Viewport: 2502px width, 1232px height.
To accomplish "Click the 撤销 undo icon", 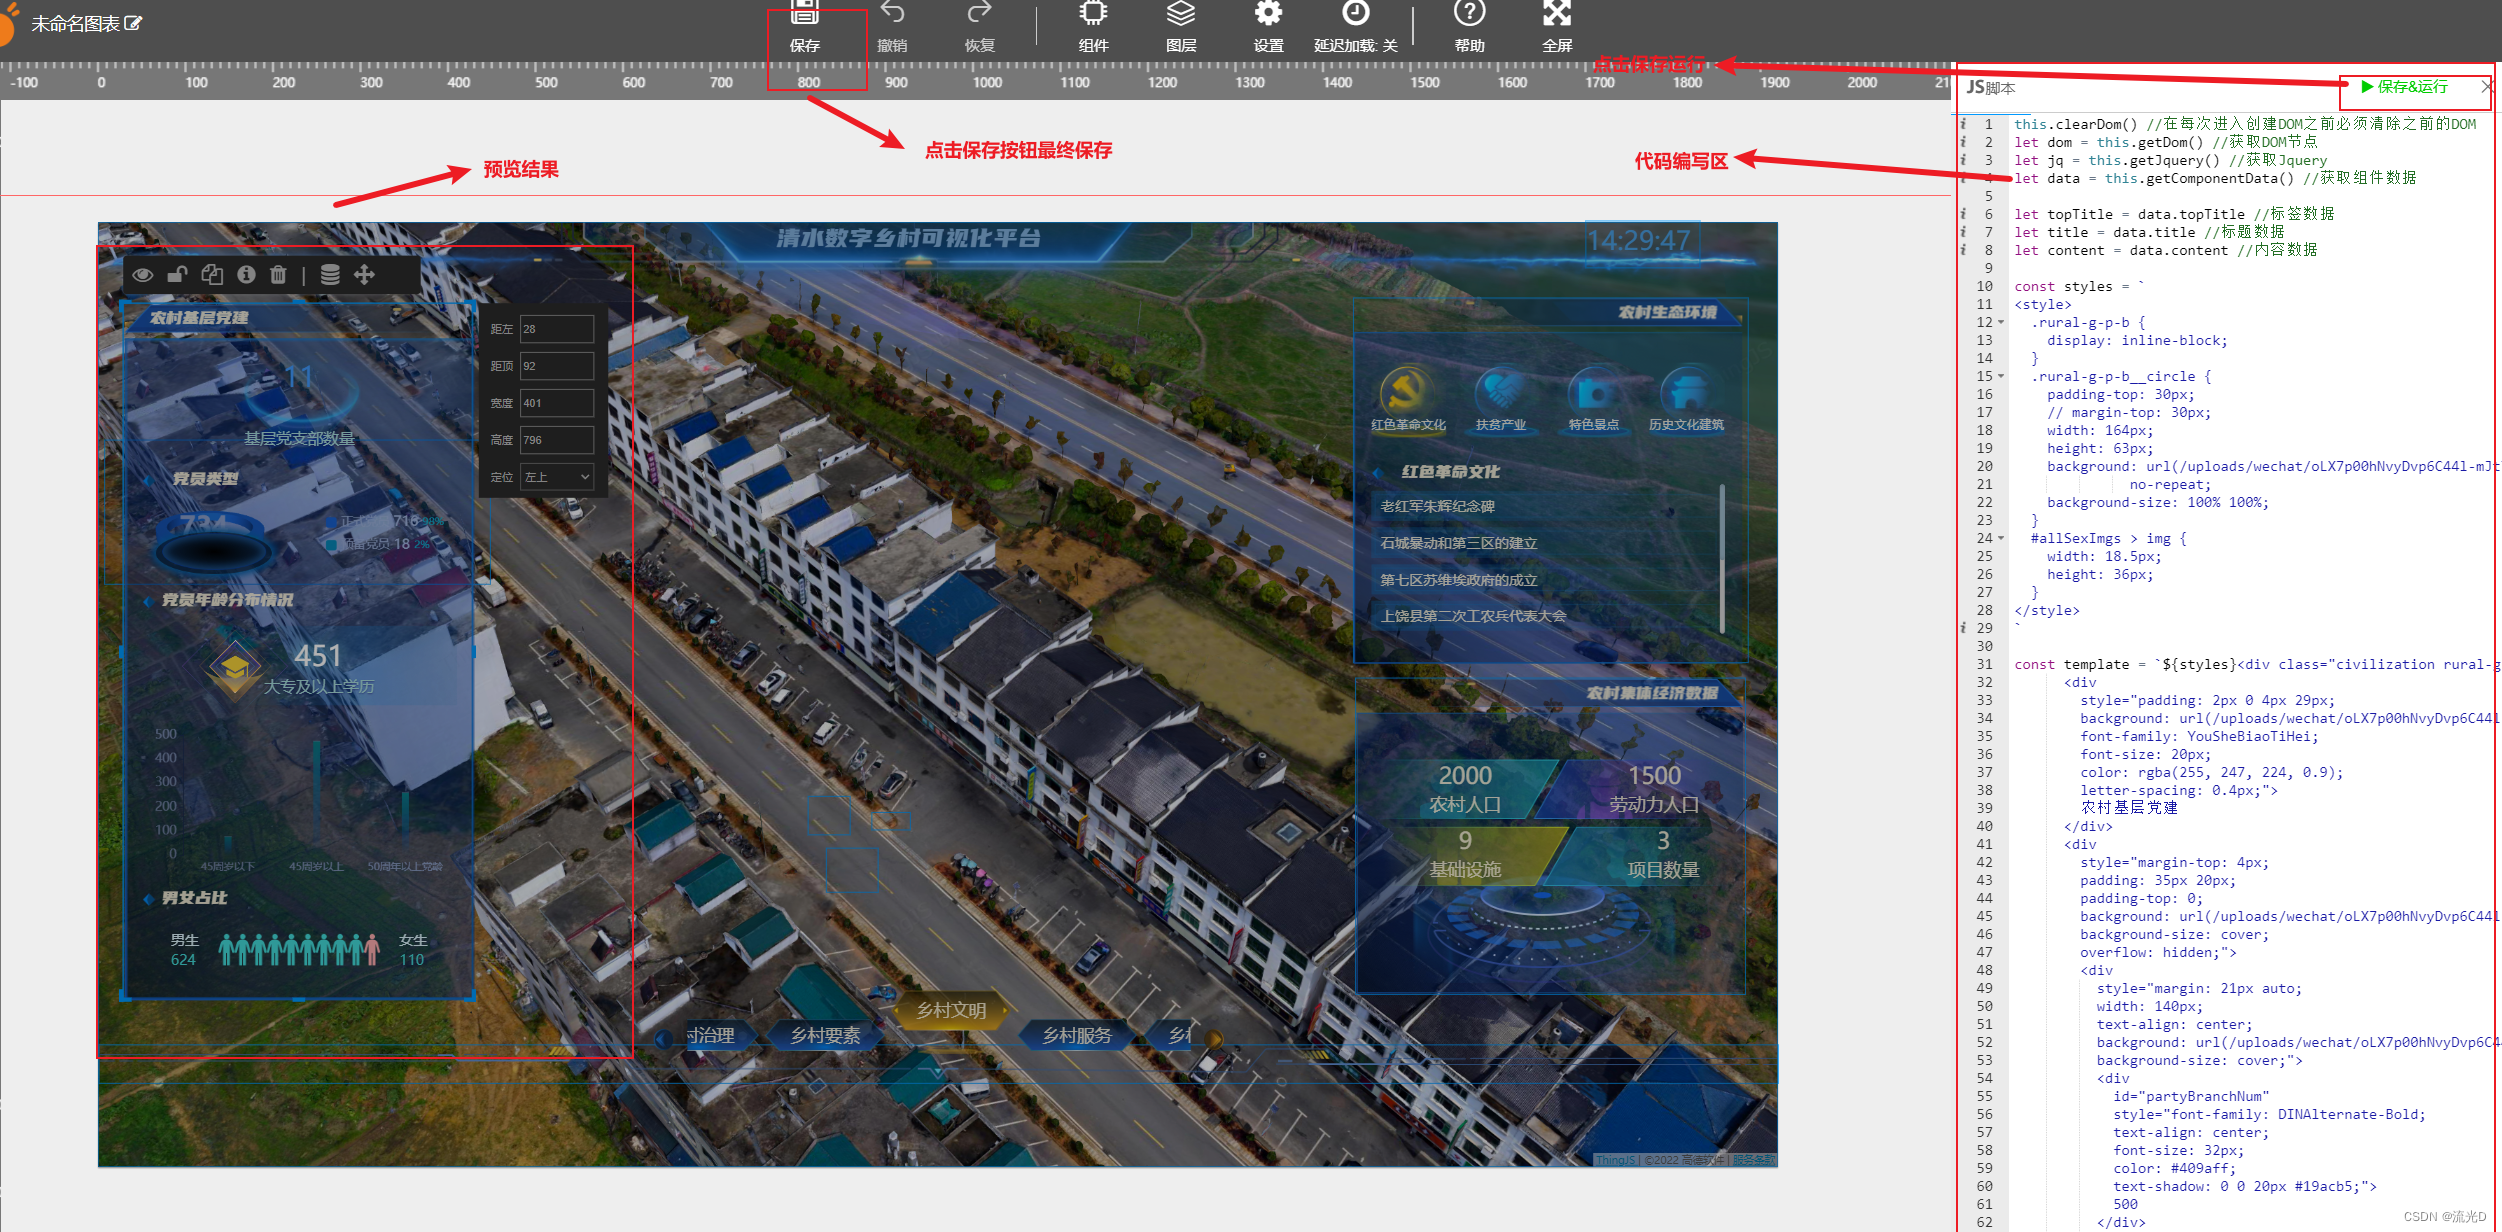I will click(x=892, y=14).
